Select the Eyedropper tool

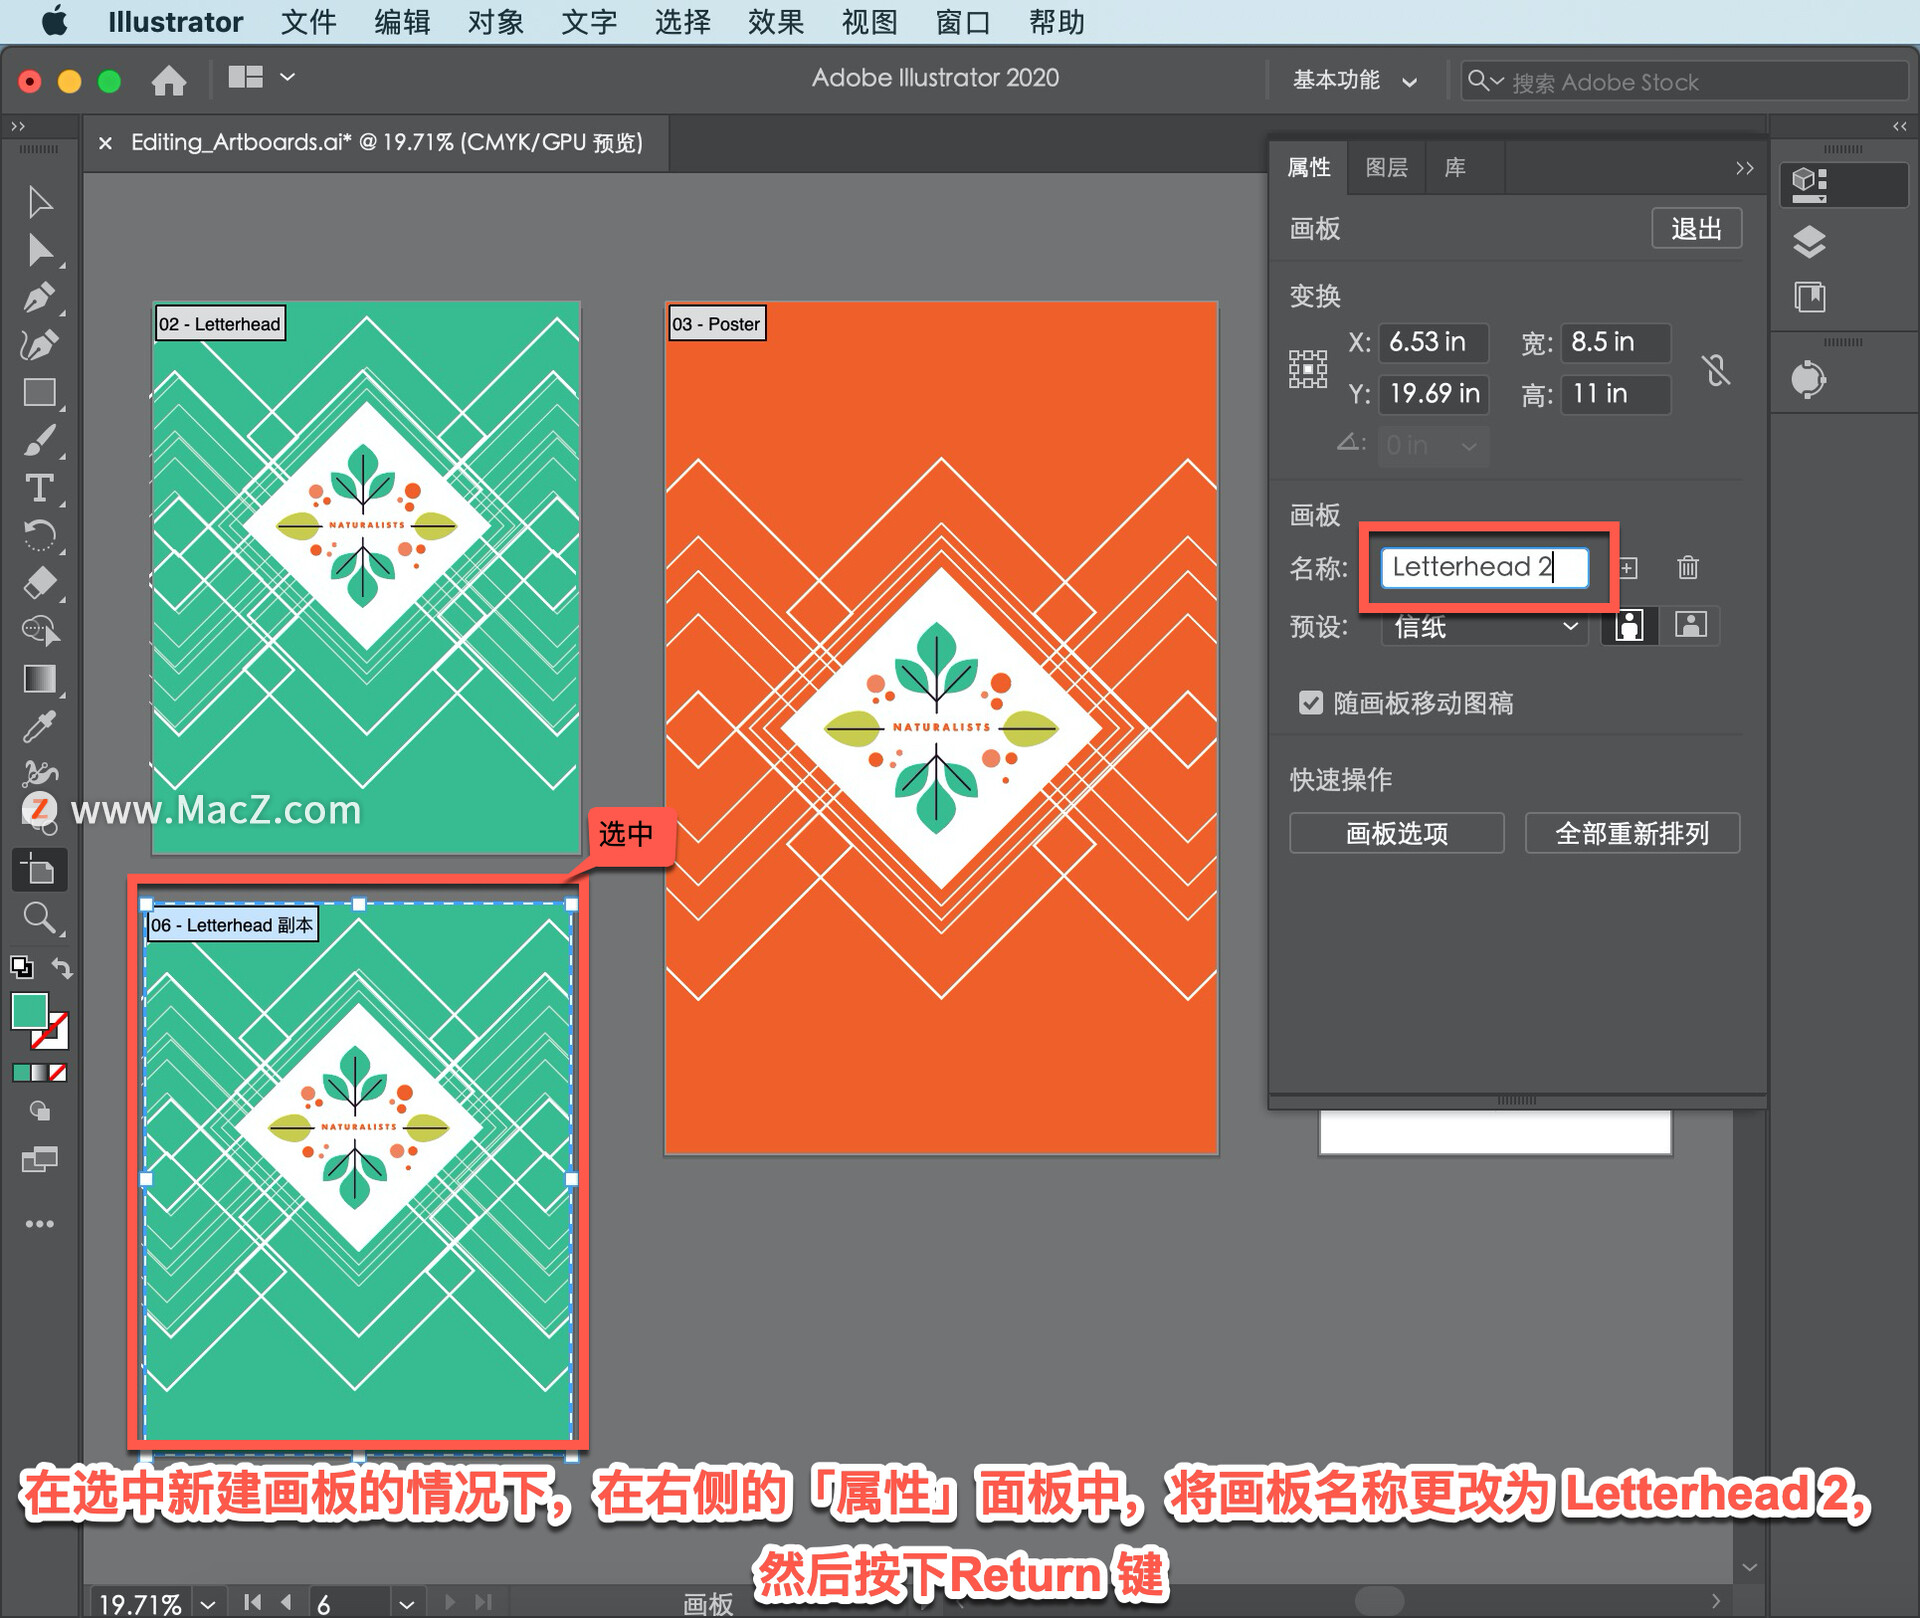pos(38,727)
